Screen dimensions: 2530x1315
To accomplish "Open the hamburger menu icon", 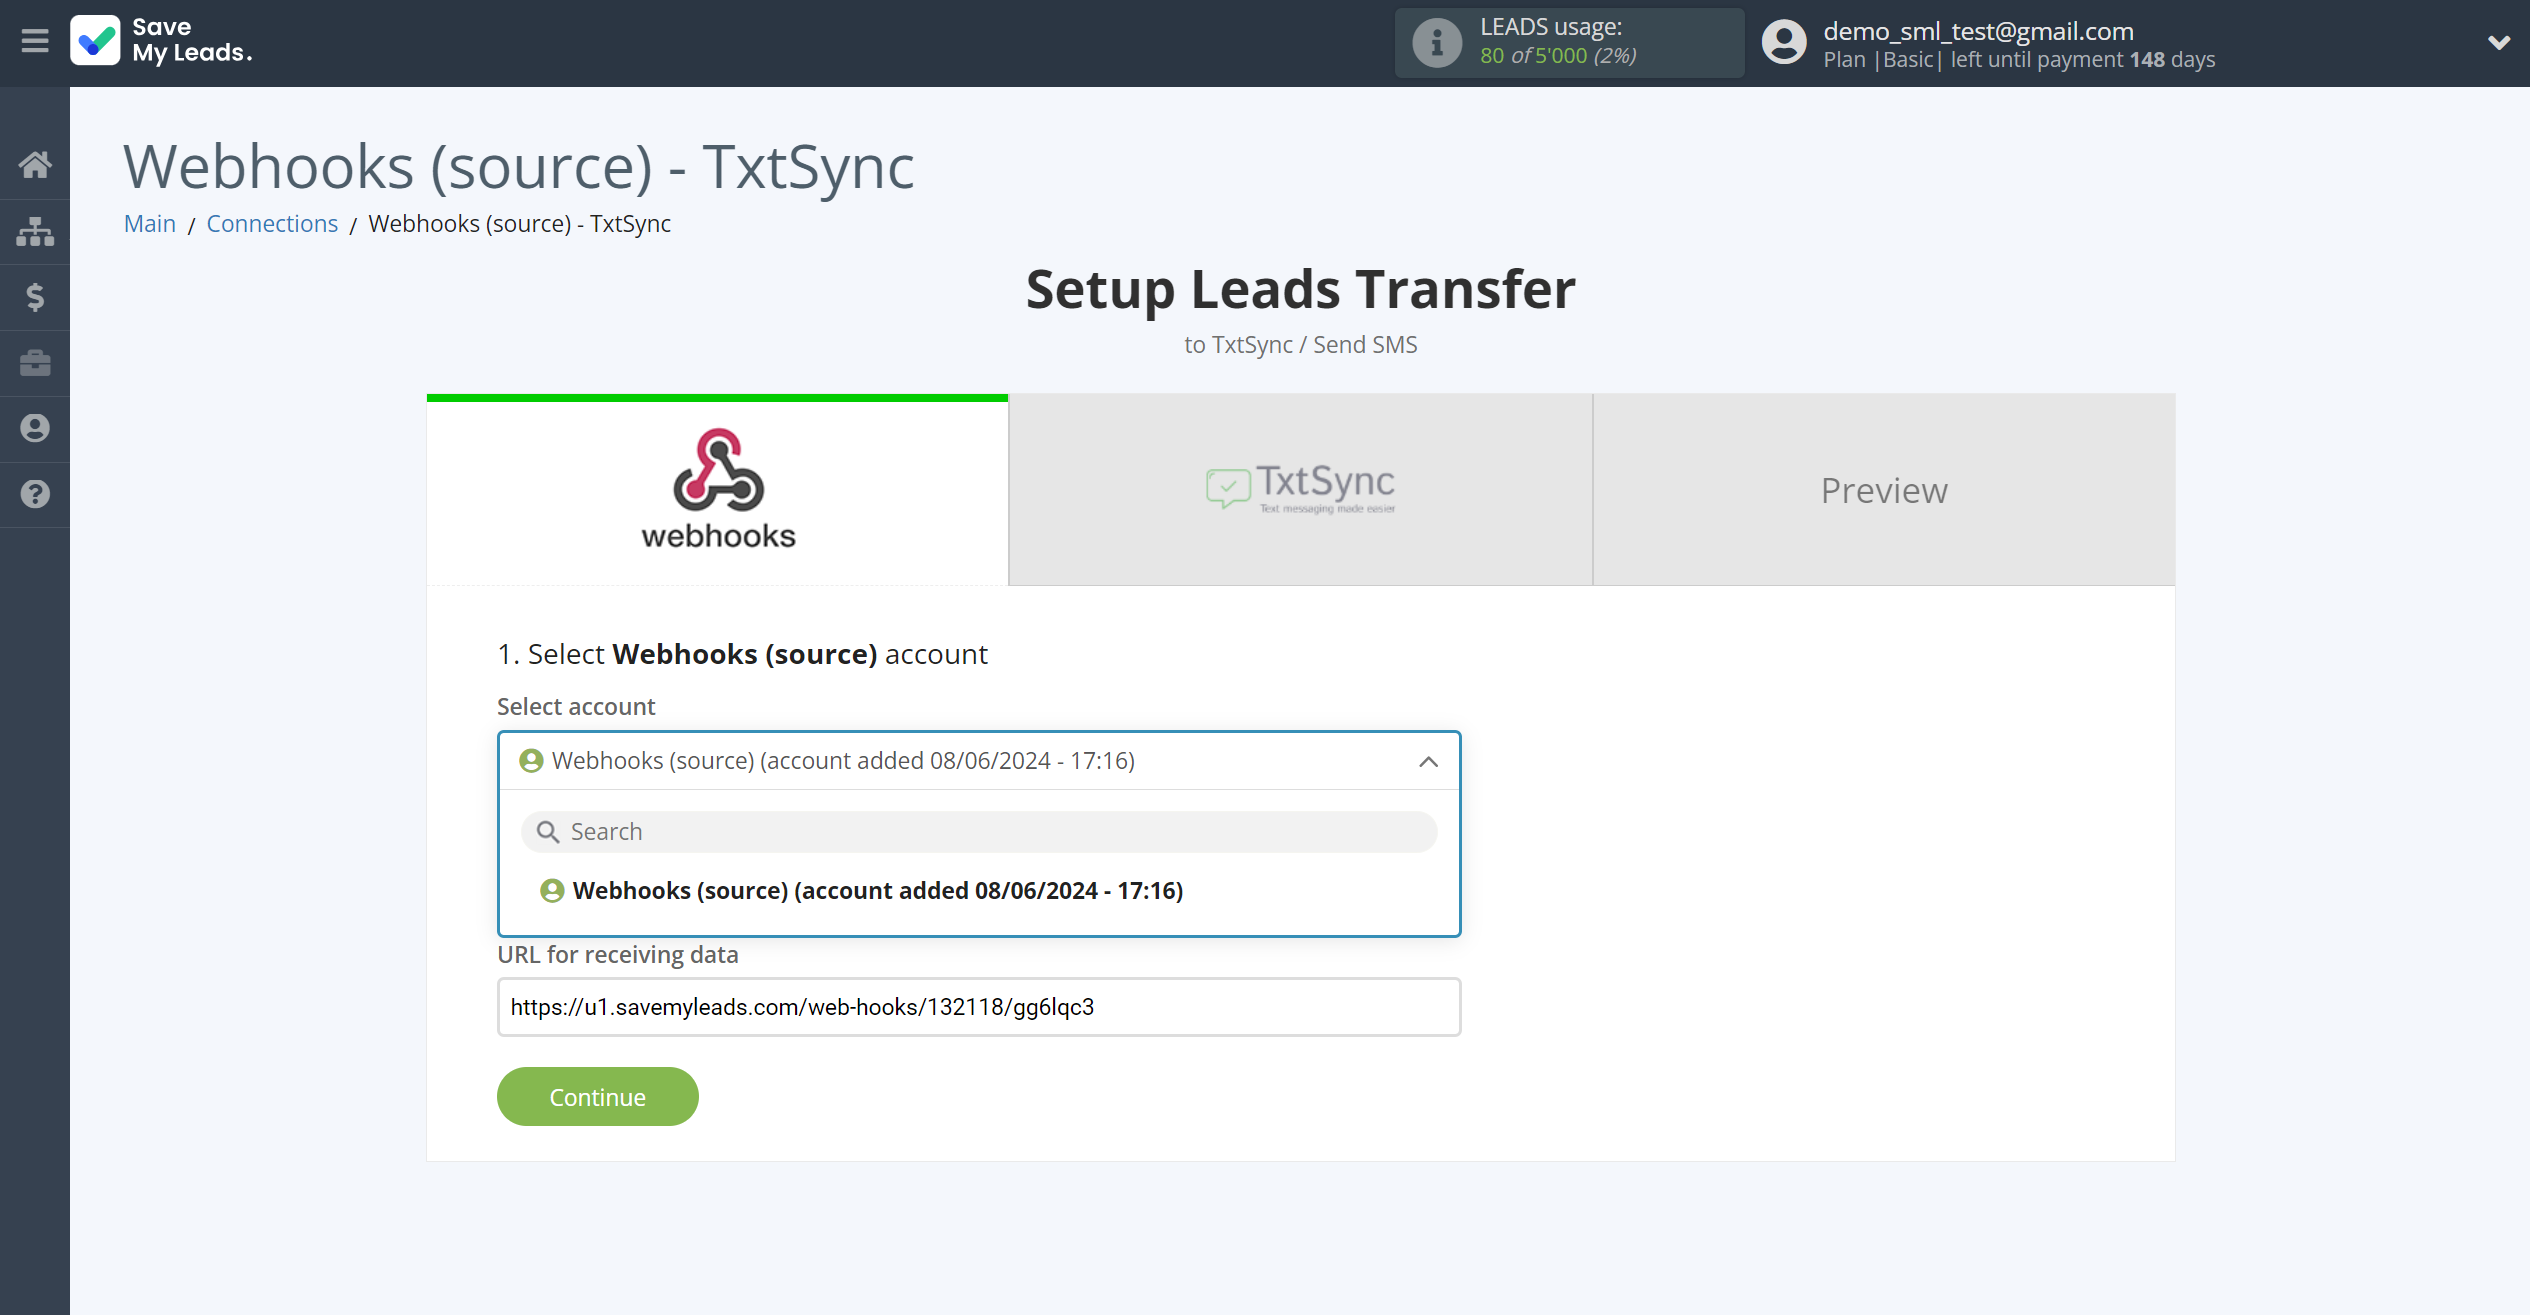I will point(35,41).
